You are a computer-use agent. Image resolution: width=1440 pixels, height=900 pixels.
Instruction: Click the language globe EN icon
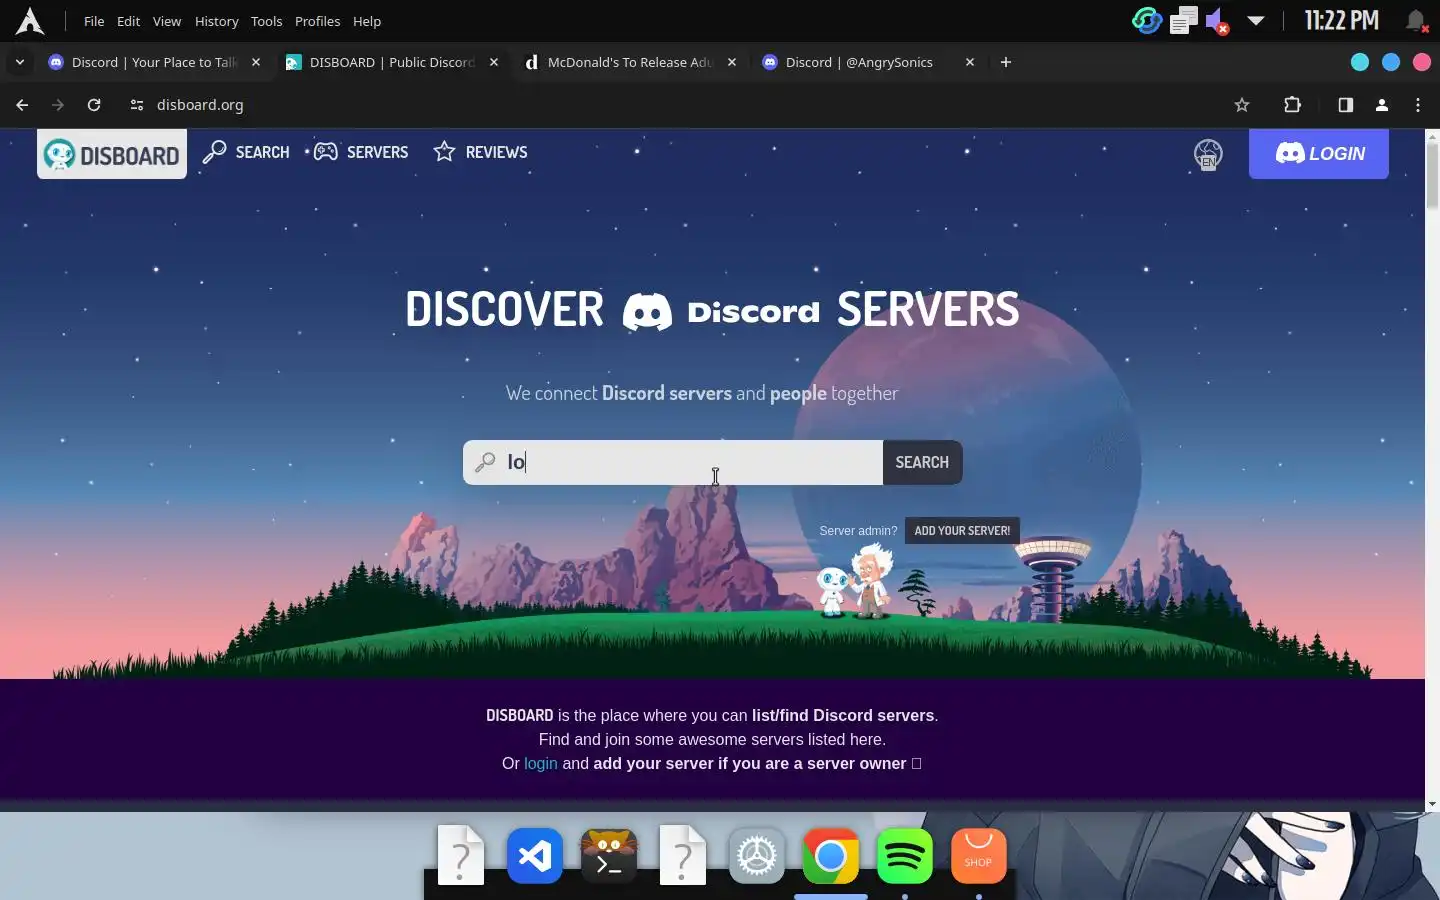point(1208,154)
